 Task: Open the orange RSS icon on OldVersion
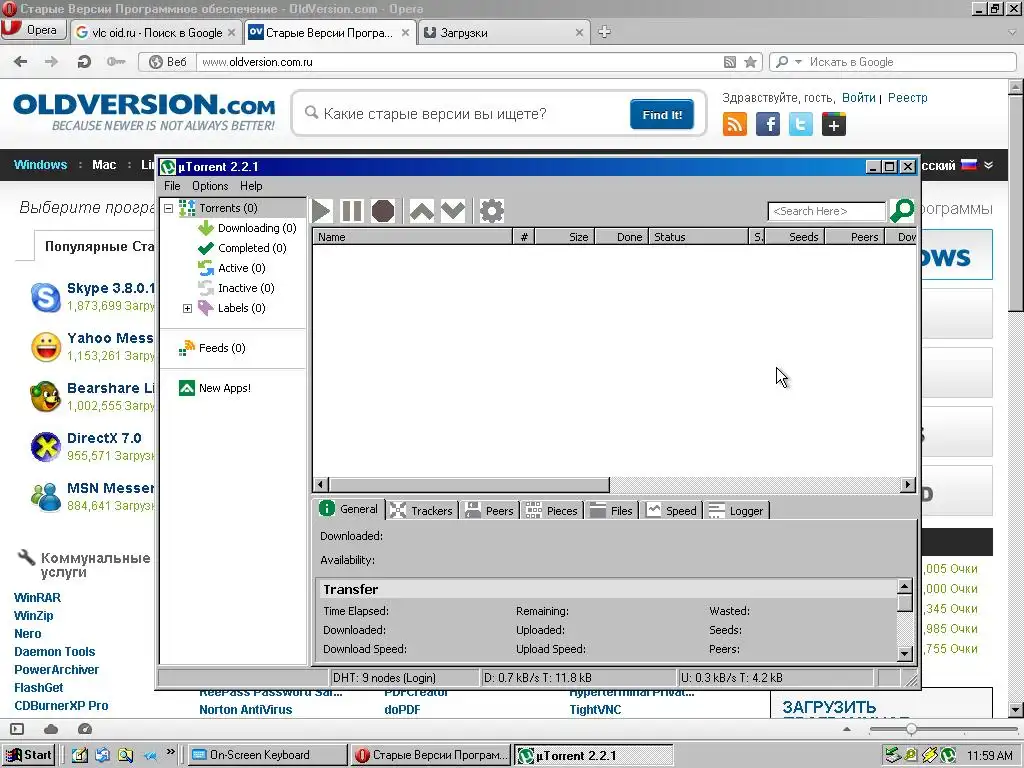tap(735, 124)
